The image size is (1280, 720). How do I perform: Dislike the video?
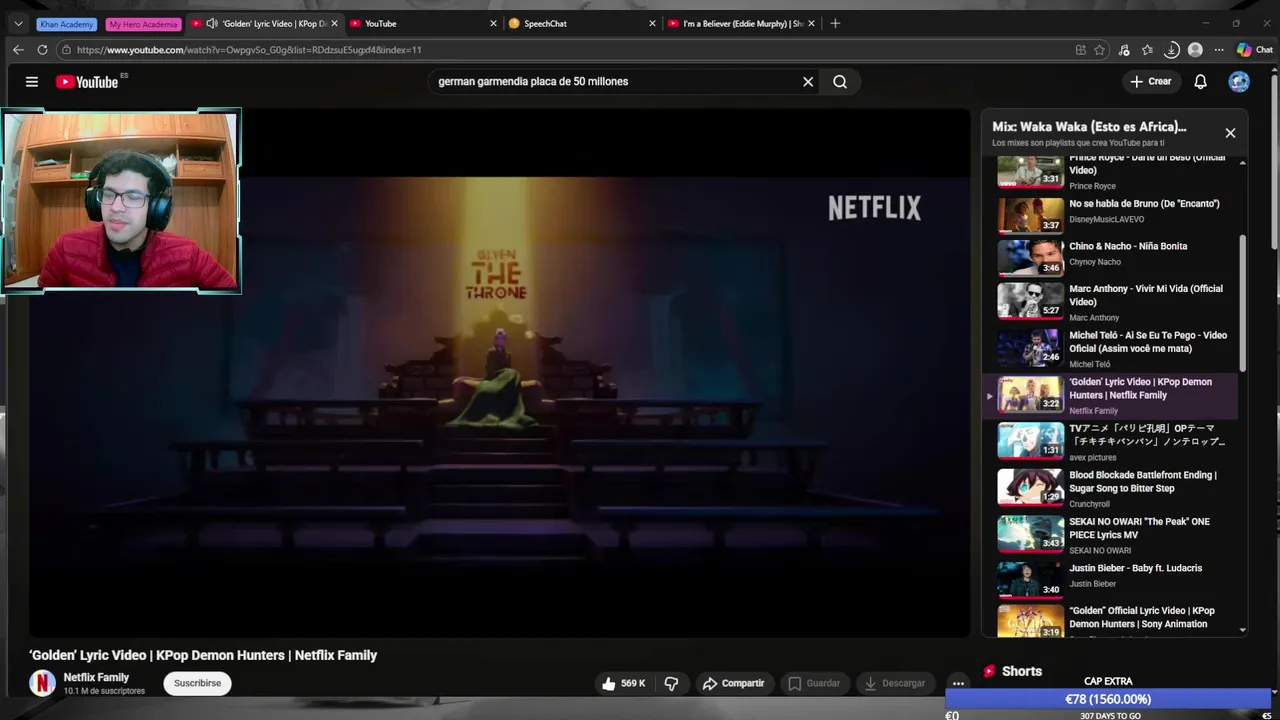click(x=671, y=683)
